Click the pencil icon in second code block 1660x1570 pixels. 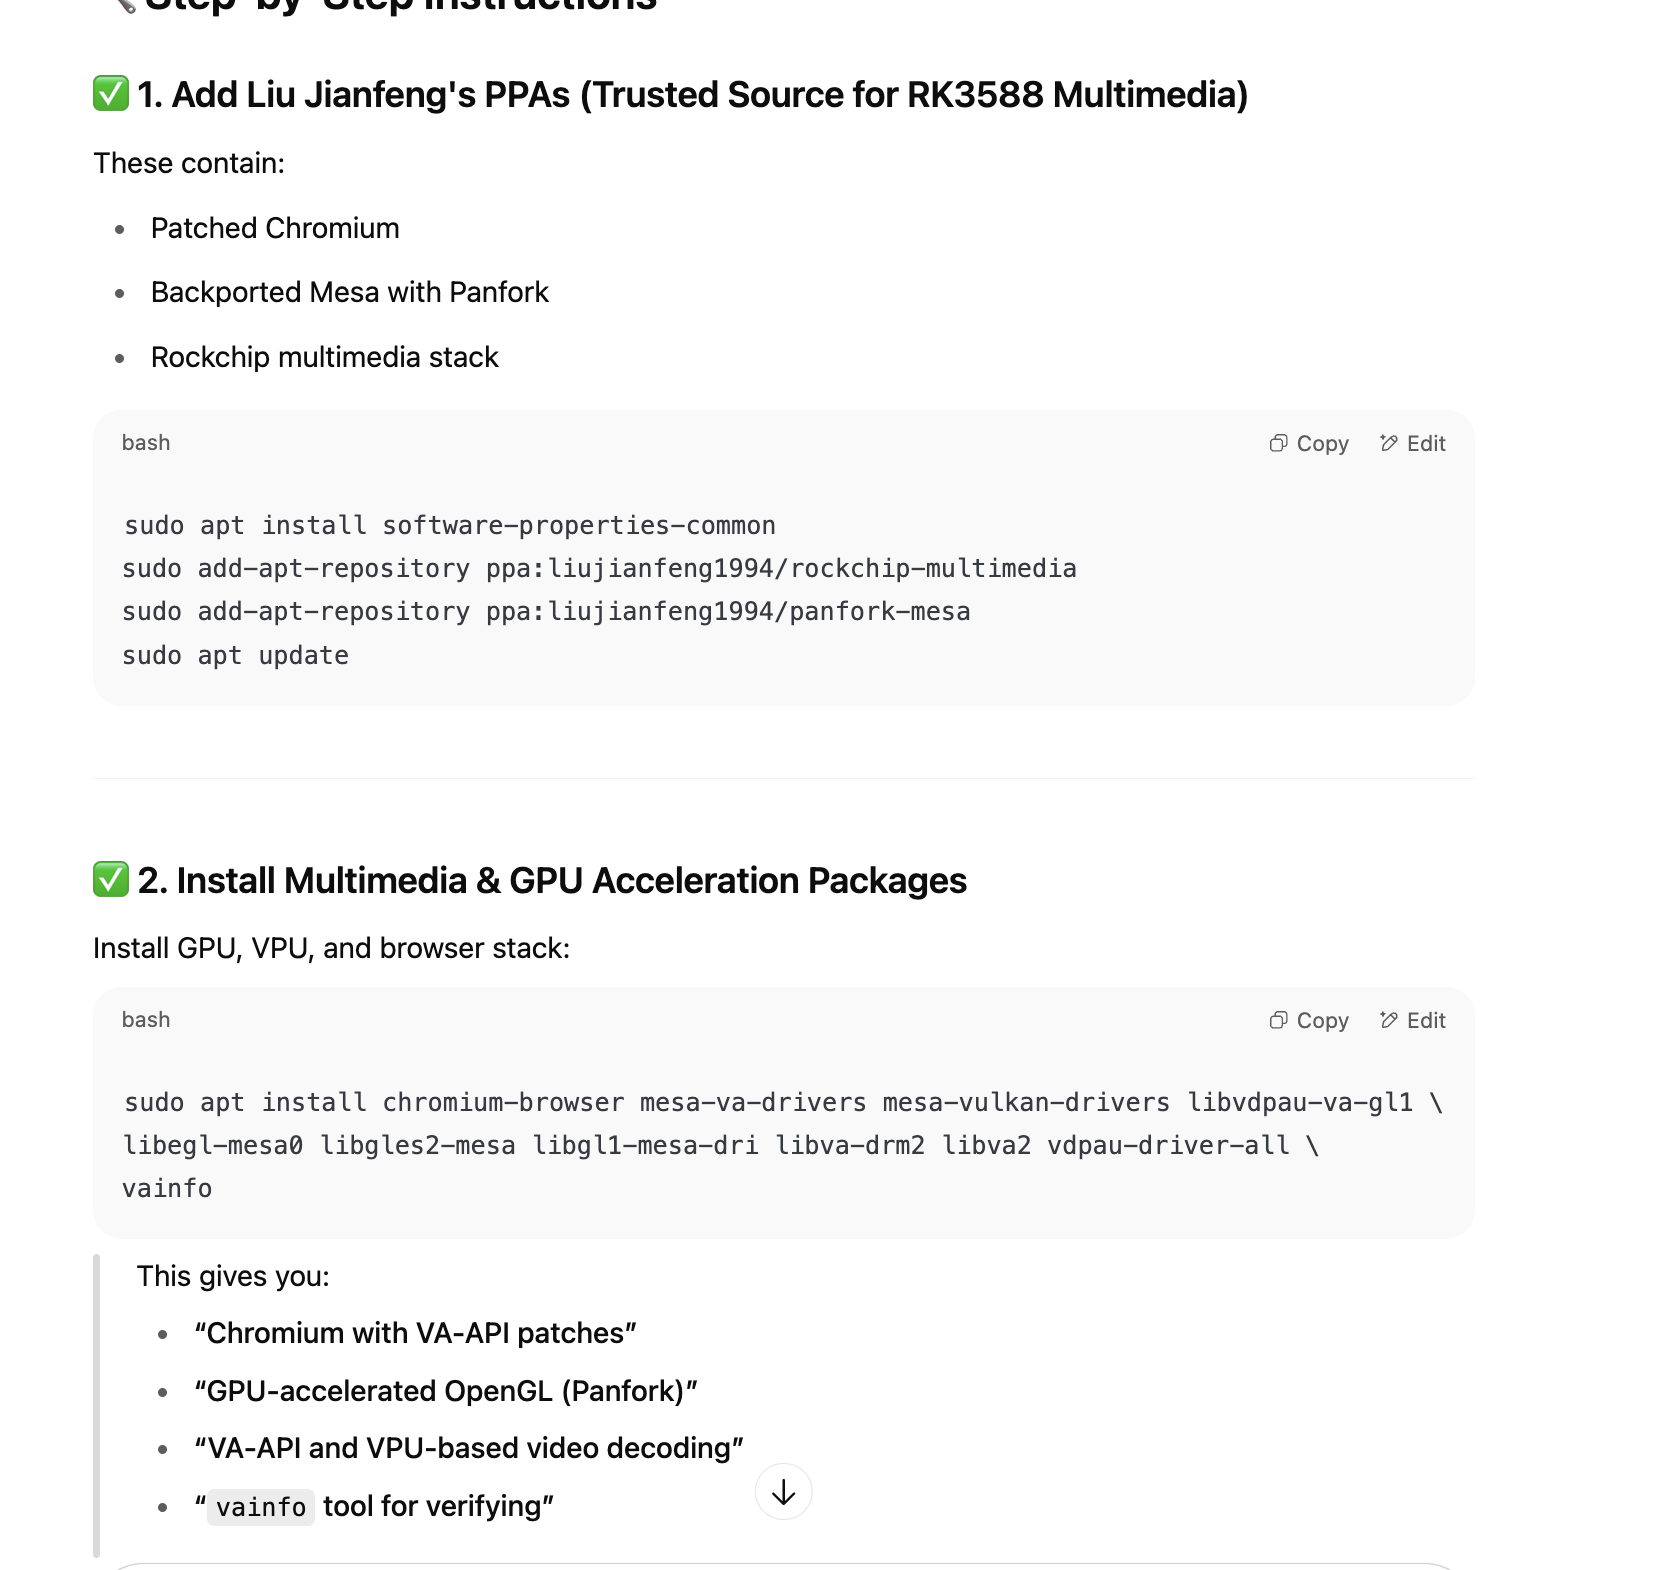[x=1388, y=1020]
